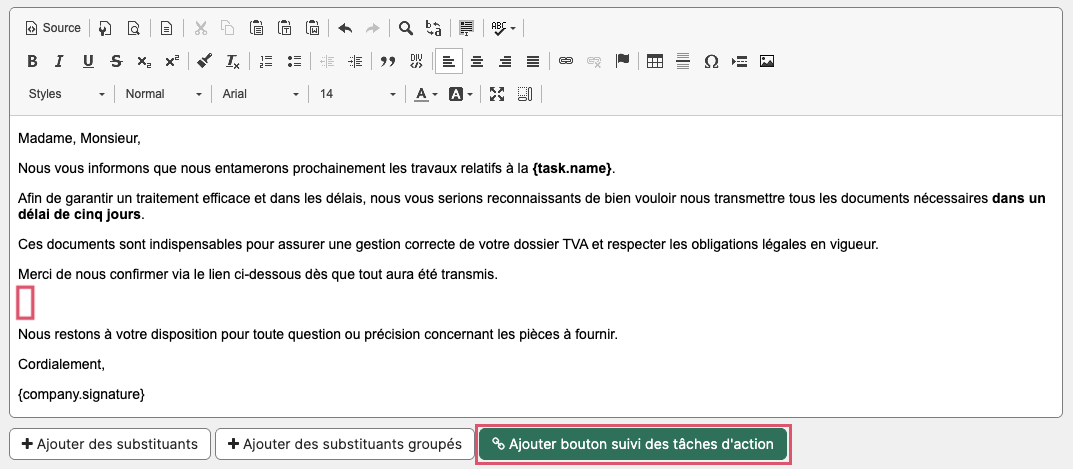
Task: Click the Cut scissors icon
Action: pyautogui.click(x=201, y=28)
